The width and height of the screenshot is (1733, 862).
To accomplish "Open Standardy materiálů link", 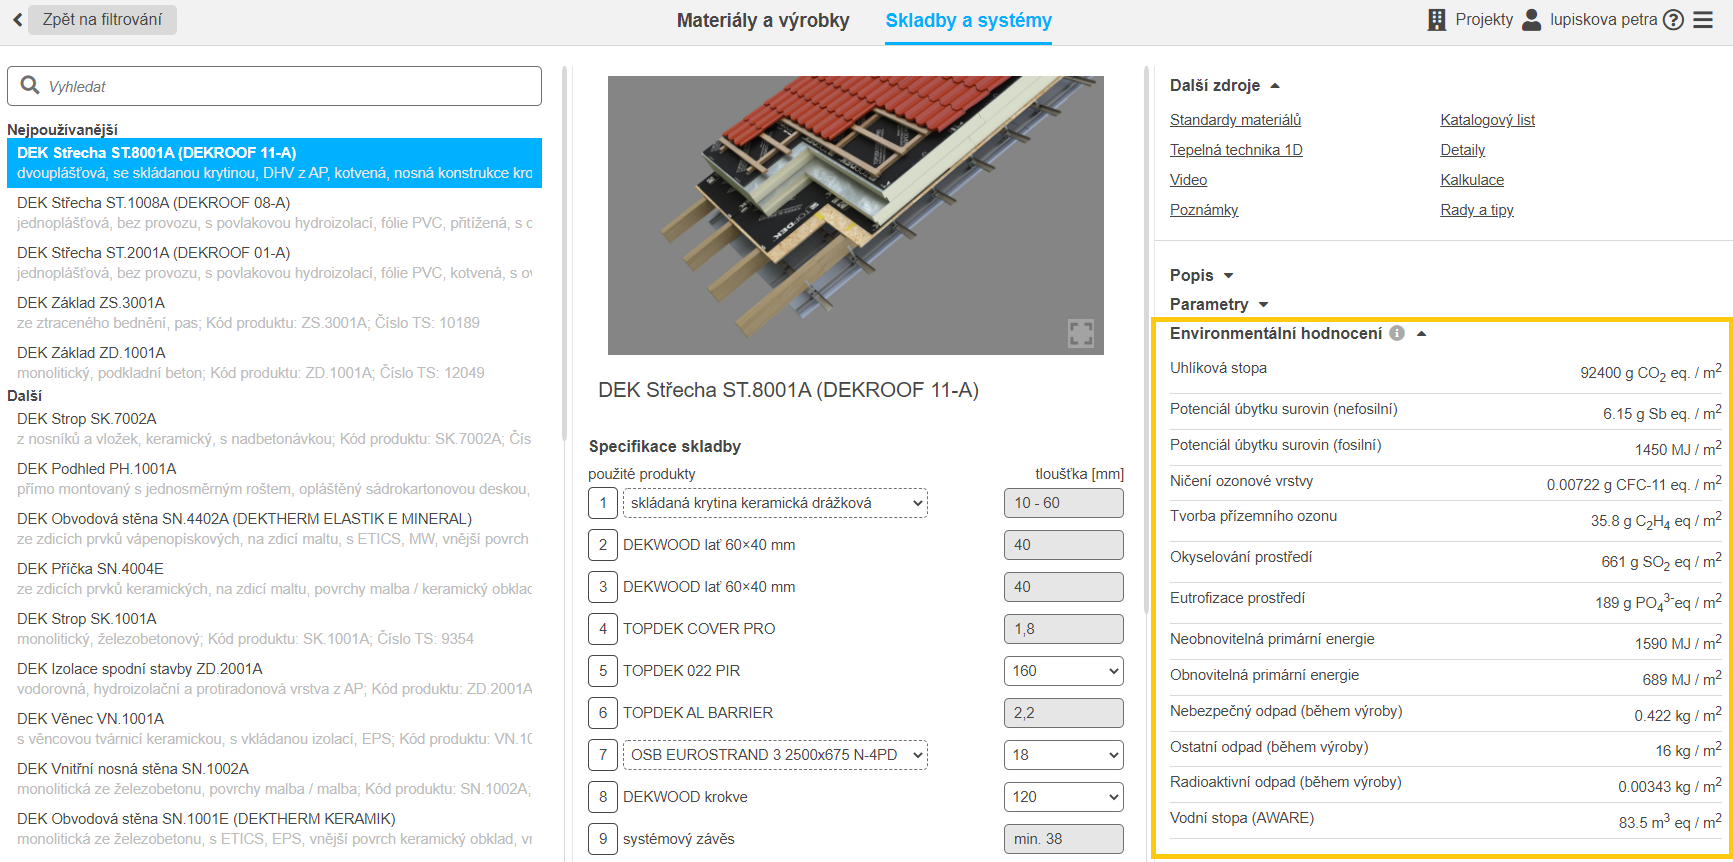I will pos(1235,120).
